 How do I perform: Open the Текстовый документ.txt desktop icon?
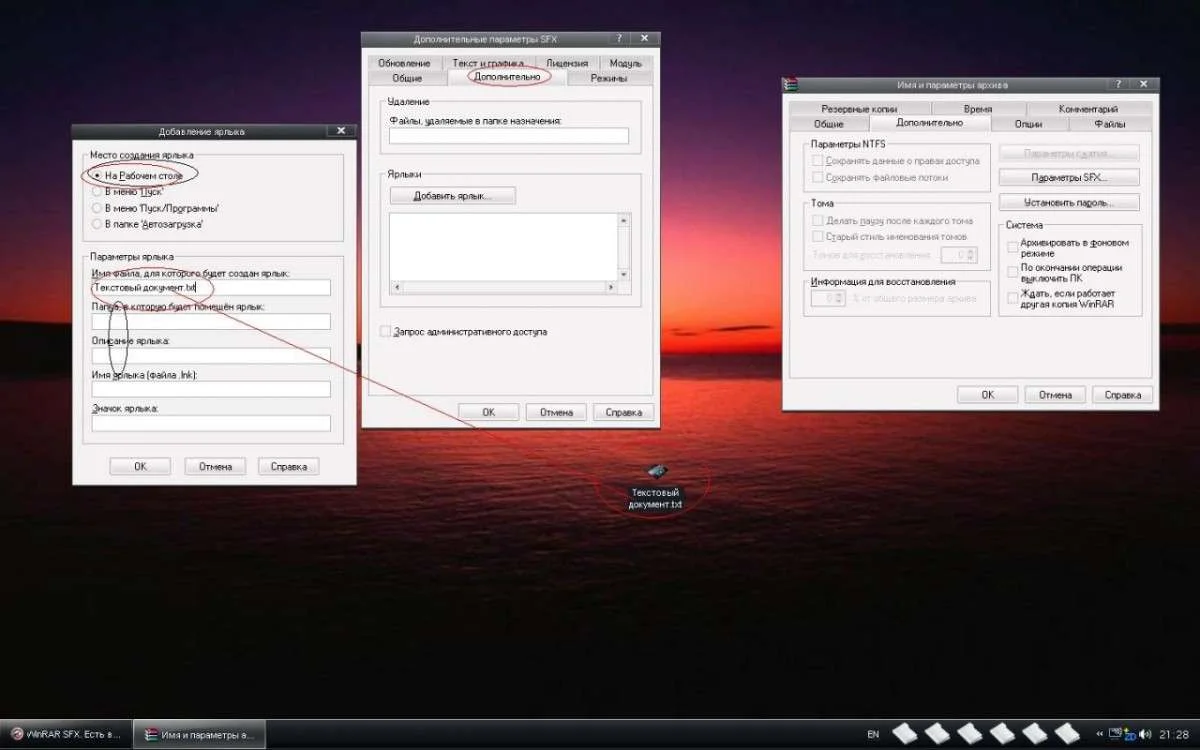[655, 488]
